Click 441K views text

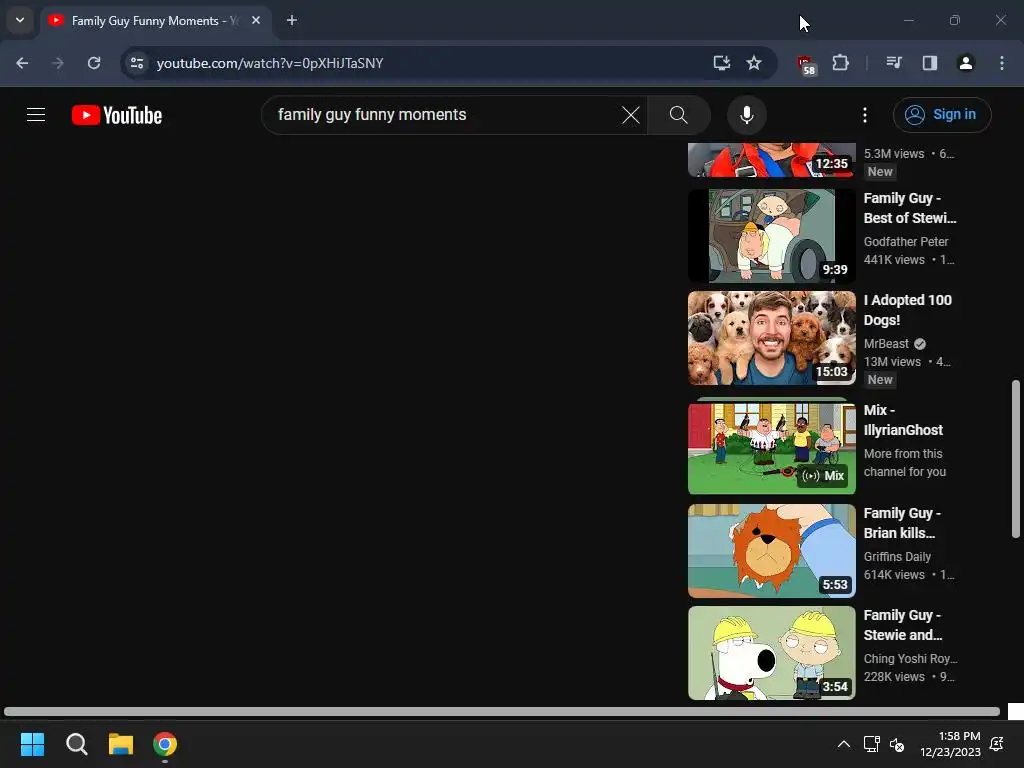click(894, 260)
